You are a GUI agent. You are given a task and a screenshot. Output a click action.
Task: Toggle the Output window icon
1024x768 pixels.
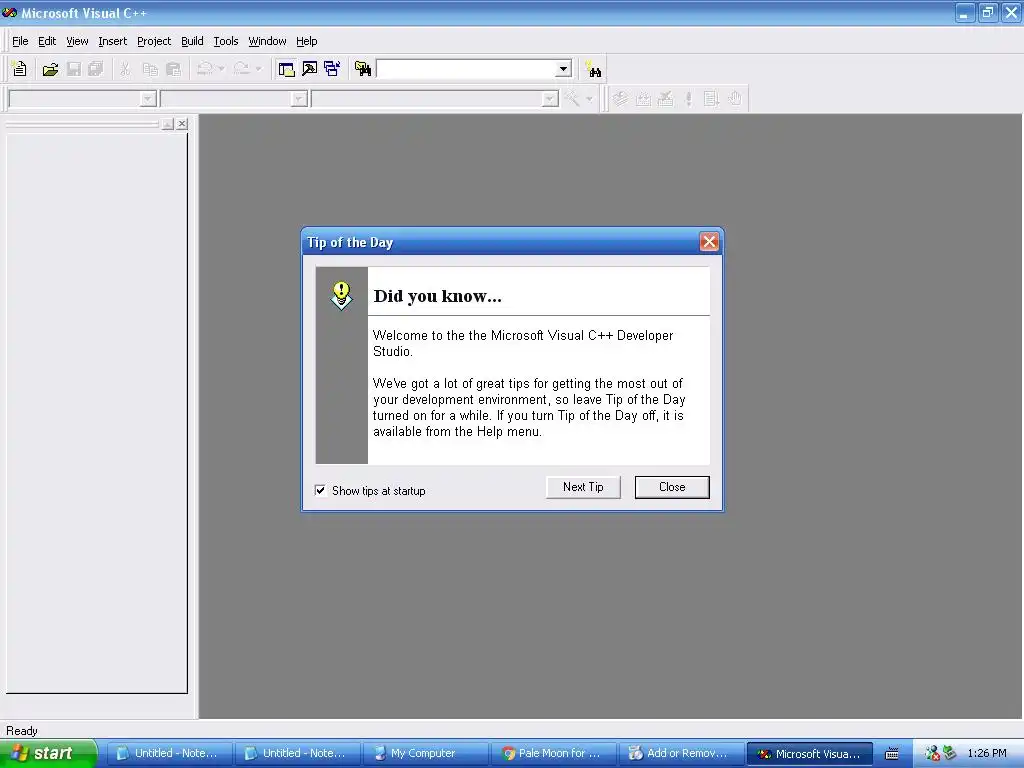pos(310,69)
